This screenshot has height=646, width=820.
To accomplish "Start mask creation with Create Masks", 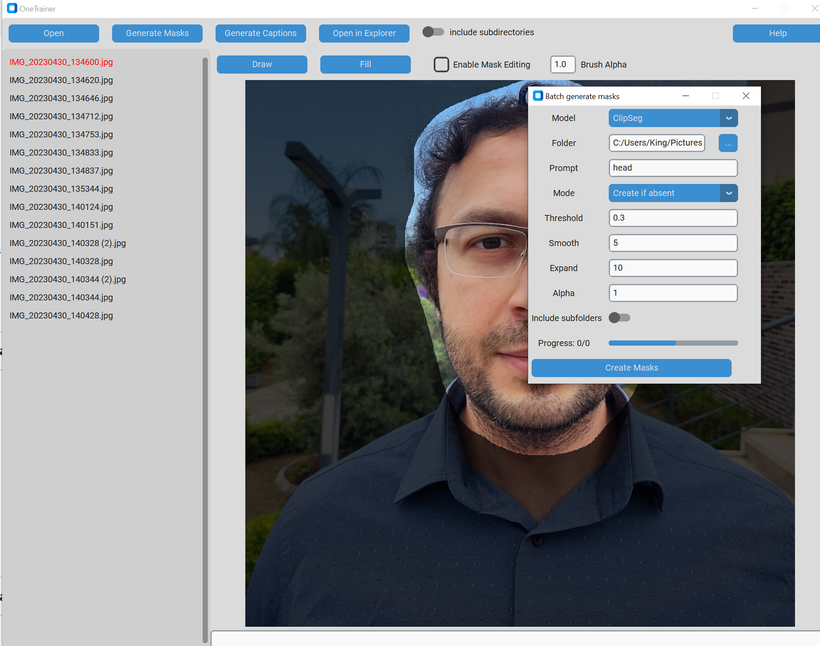I will click(631, 367).
